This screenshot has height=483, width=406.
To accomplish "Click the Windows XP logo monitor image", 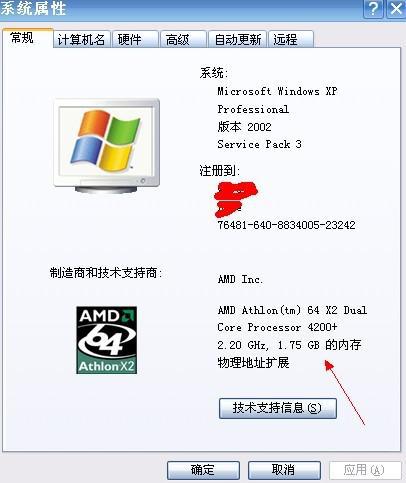I will coord(107,146).
